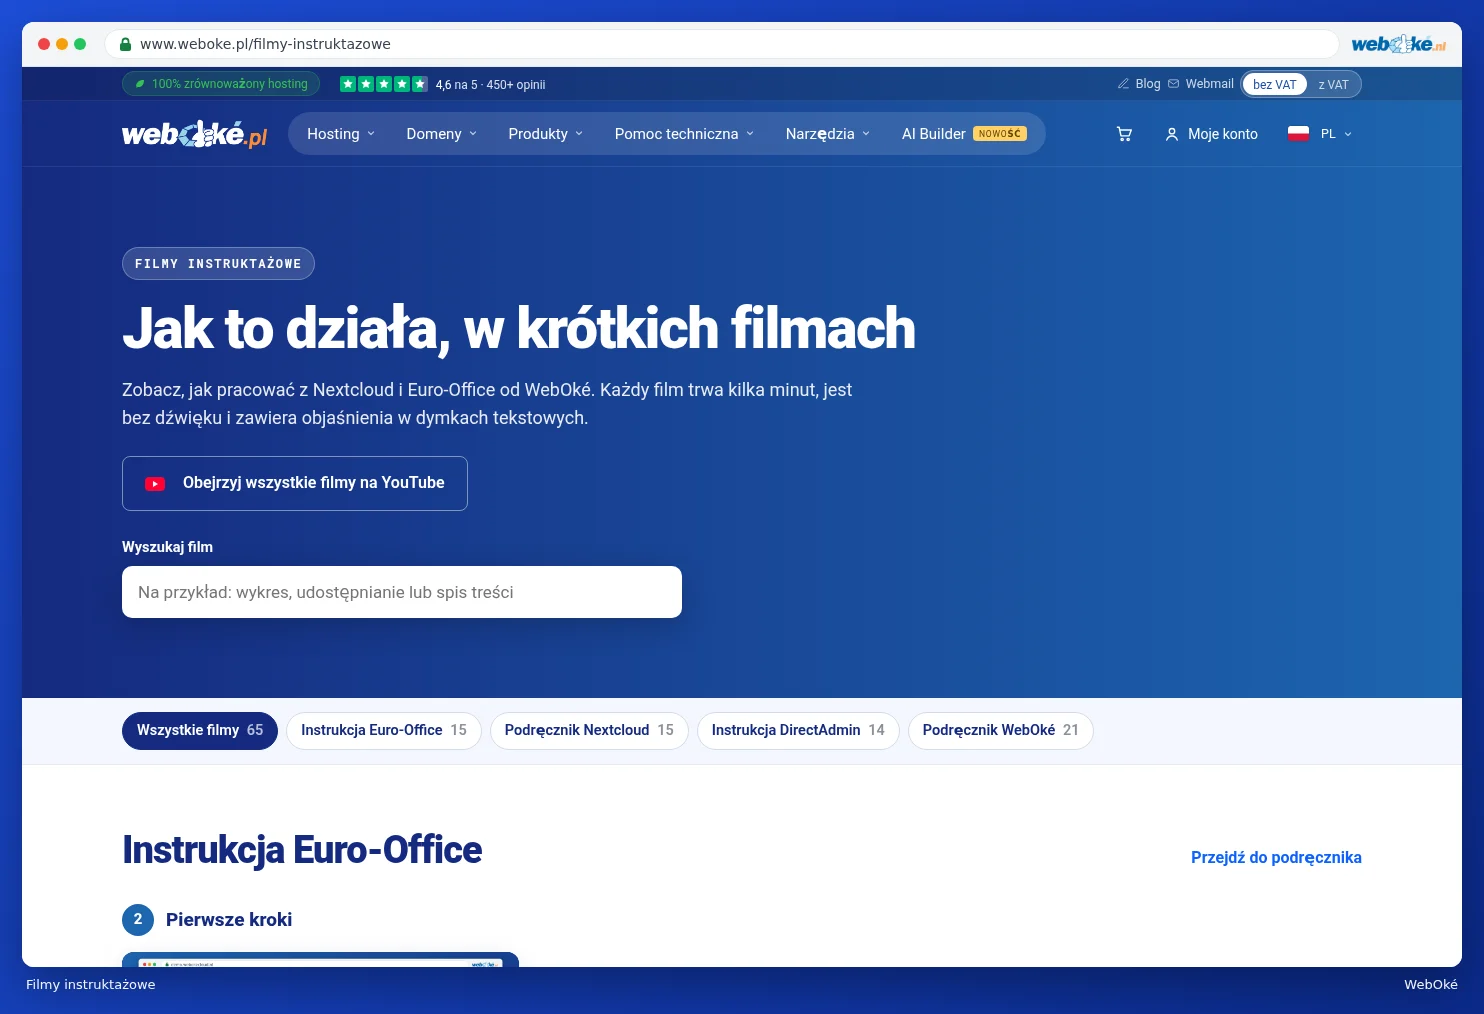1484x1014 pixels.
Task: Click the YouTube play icon
Action: pos(155,484)
